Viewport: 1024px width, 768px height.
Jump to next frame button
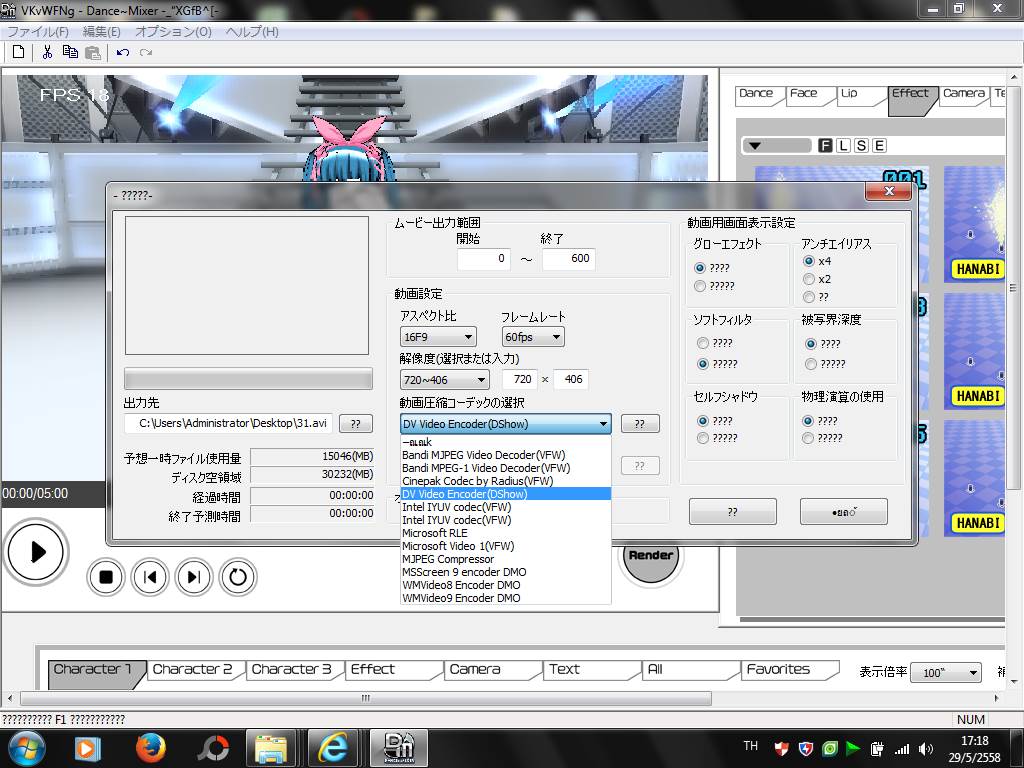pos(194,577)
